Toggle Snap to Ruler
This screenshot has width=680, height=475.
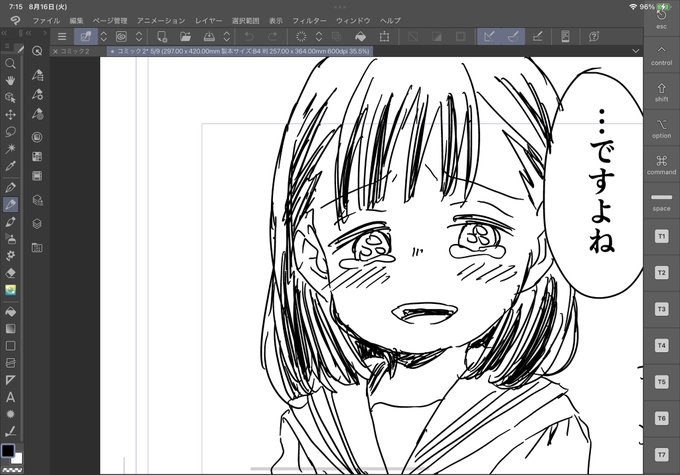pos(489,36)
